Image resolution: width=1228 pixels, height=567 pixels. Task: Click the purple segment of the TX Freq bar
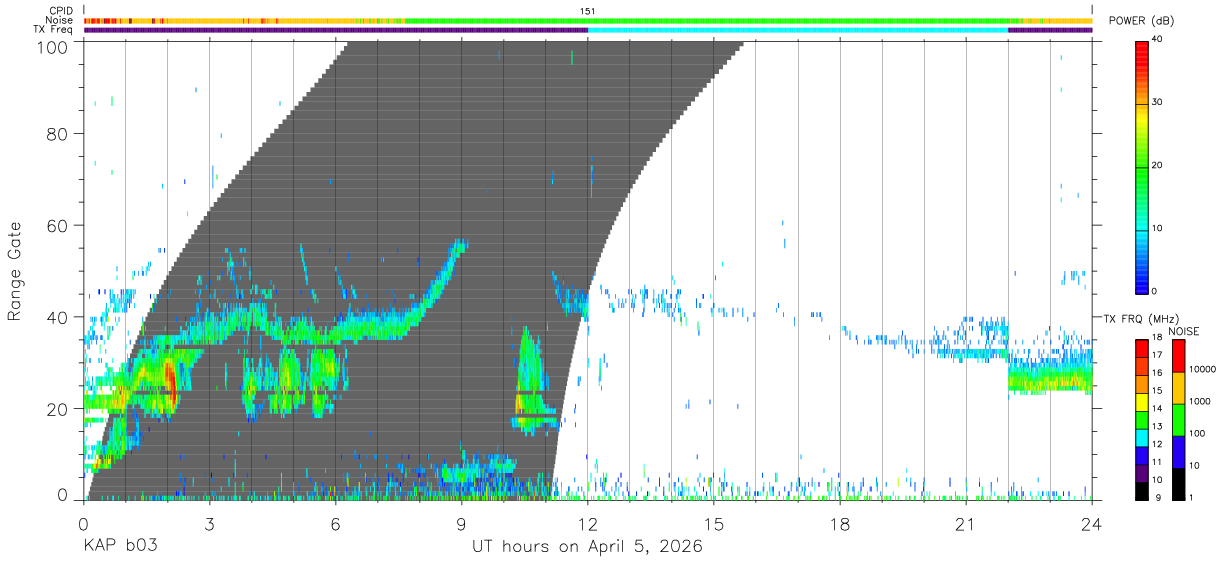[336, 30]
